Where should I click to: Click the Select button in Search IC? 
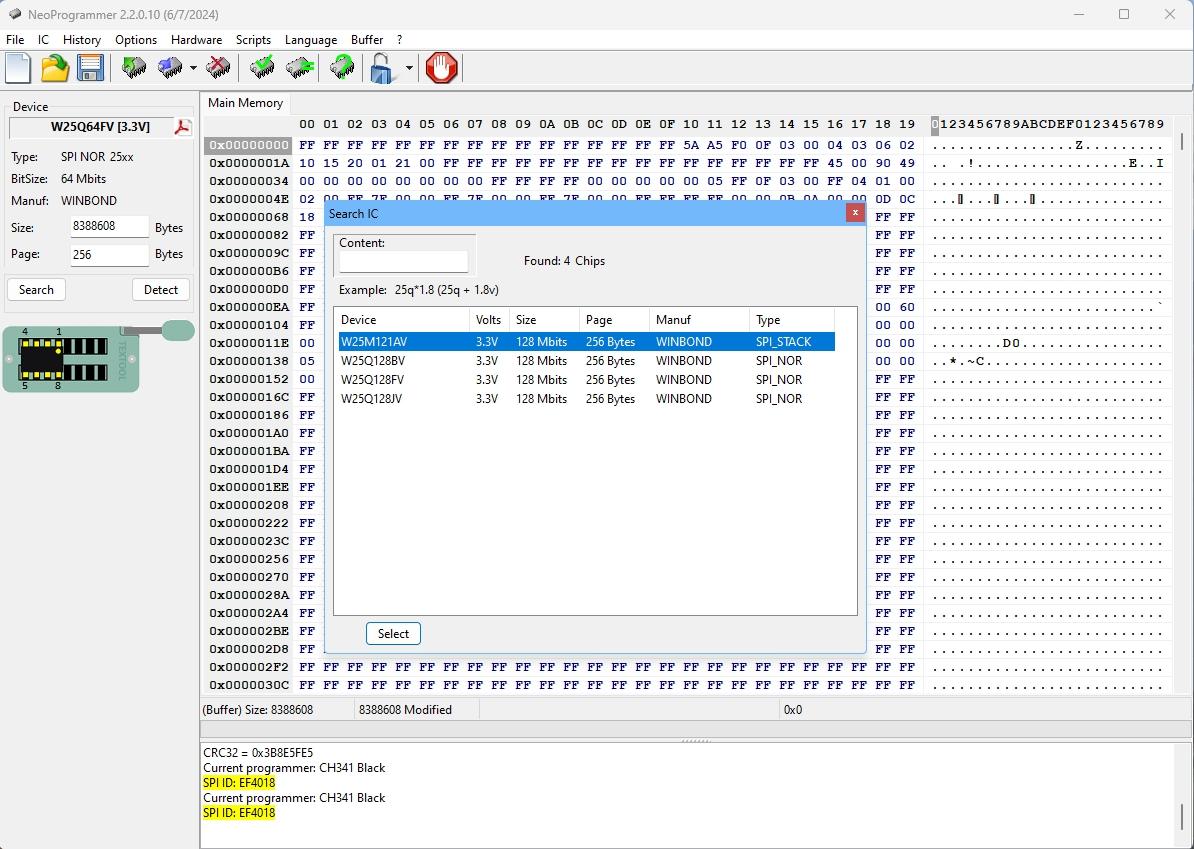pos(393,634)
